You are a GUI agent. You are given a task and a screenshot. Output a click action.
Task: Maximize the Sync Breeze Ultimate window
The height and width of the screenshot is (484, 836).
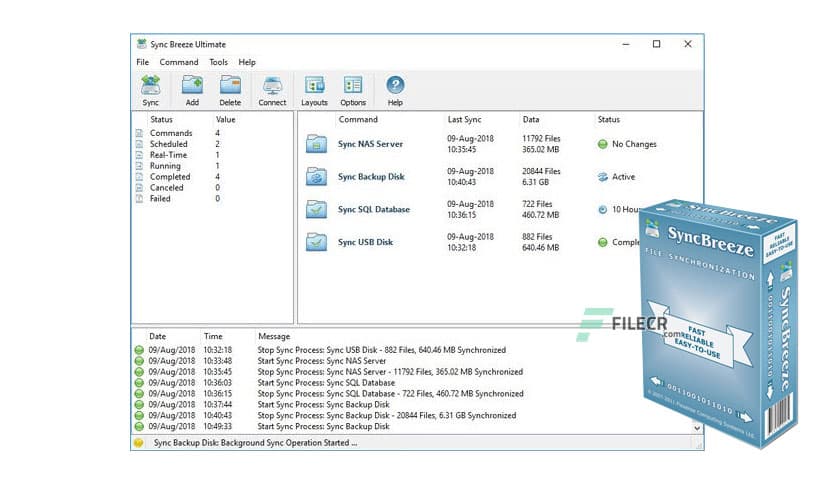pyautogui.click(x=657, y=44)
